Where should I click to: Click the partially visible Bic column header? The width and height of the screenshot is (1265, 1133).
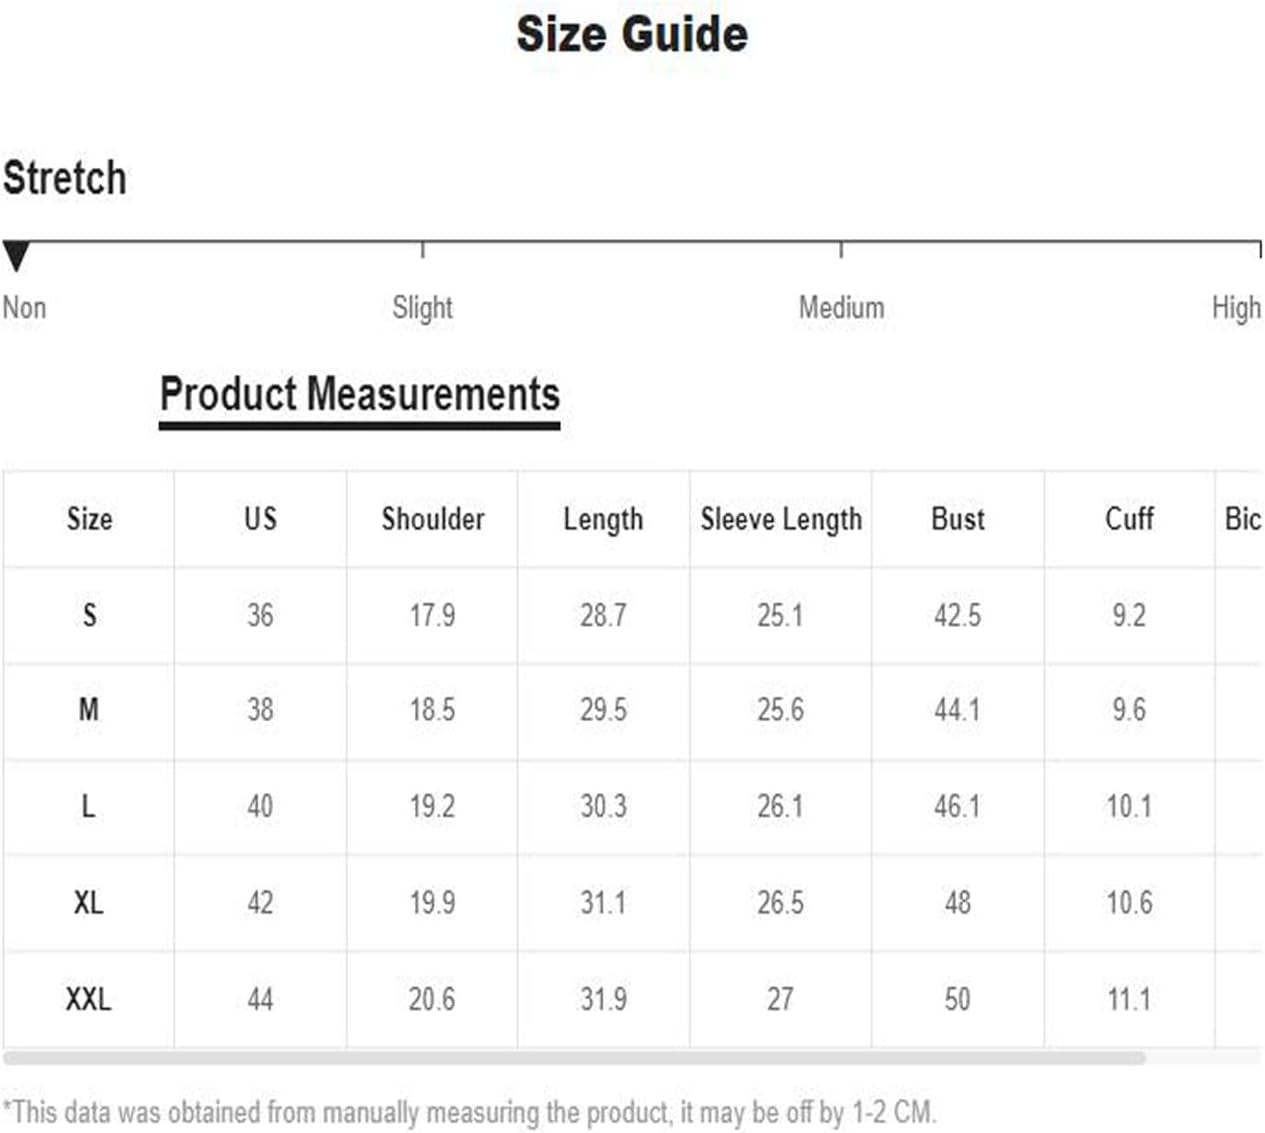[1242, 518]
